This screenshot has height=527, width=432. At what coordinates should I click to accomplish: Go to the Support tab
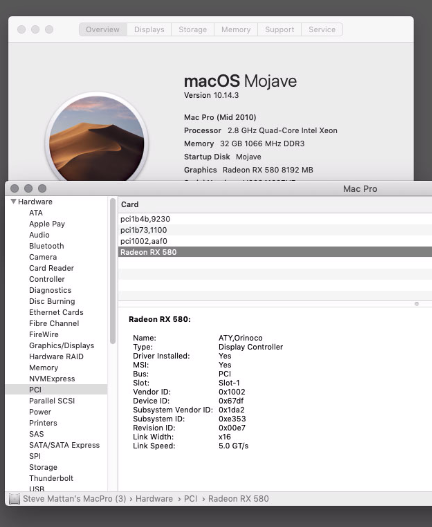coord(279,30)
